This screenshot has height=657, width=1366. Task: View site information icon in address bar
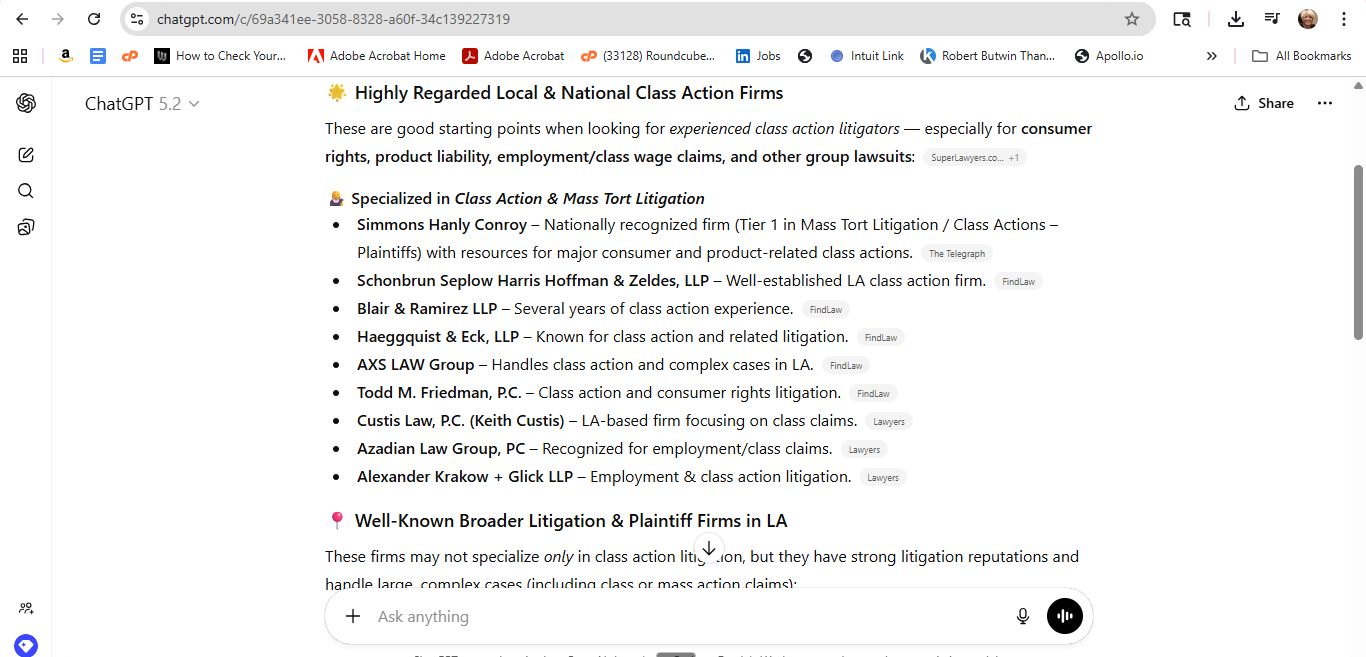pos(138,19)
